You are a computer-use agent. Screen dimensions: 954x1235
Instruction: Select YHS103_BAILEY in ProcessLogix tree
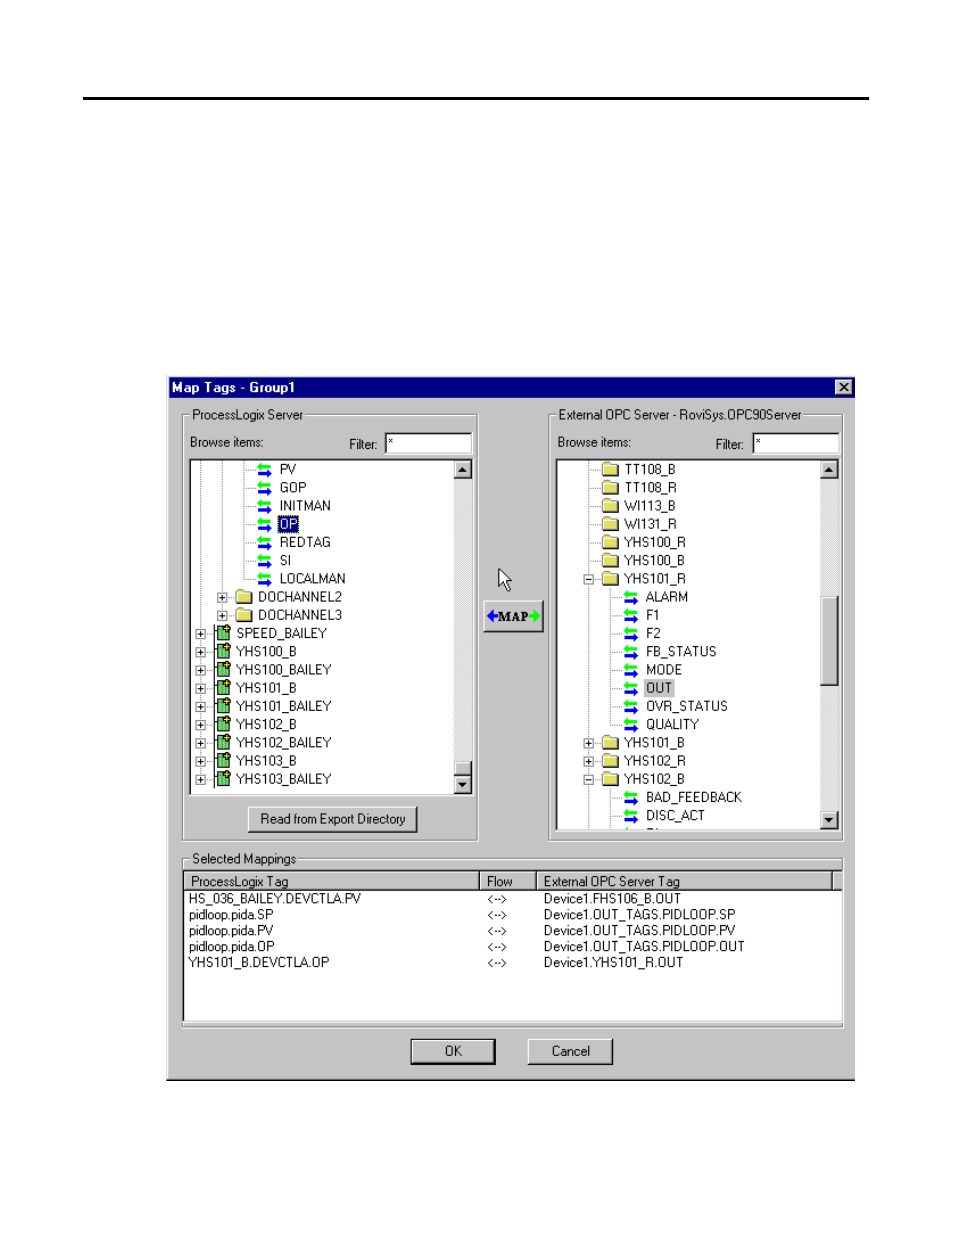[x=283, y=779]
